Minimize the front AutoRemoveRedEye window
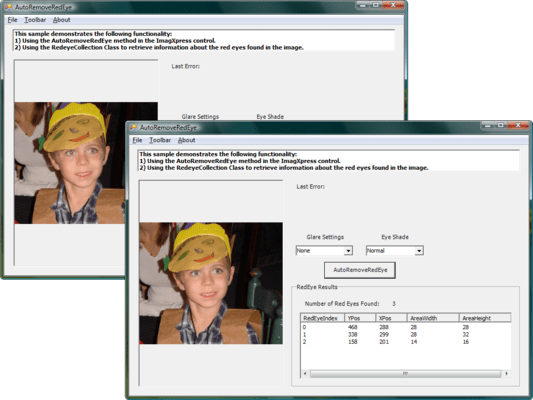 point(487,125)
